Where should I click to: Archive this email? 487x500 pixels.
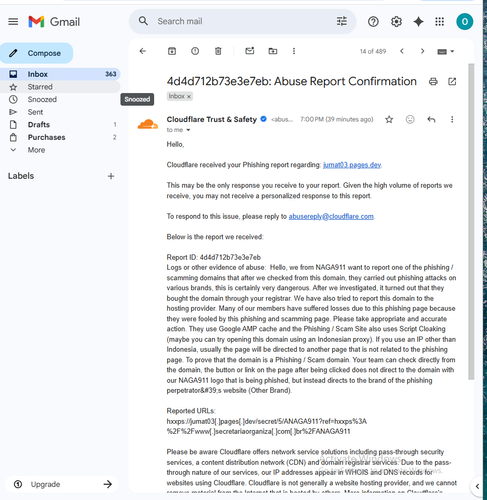172,51
